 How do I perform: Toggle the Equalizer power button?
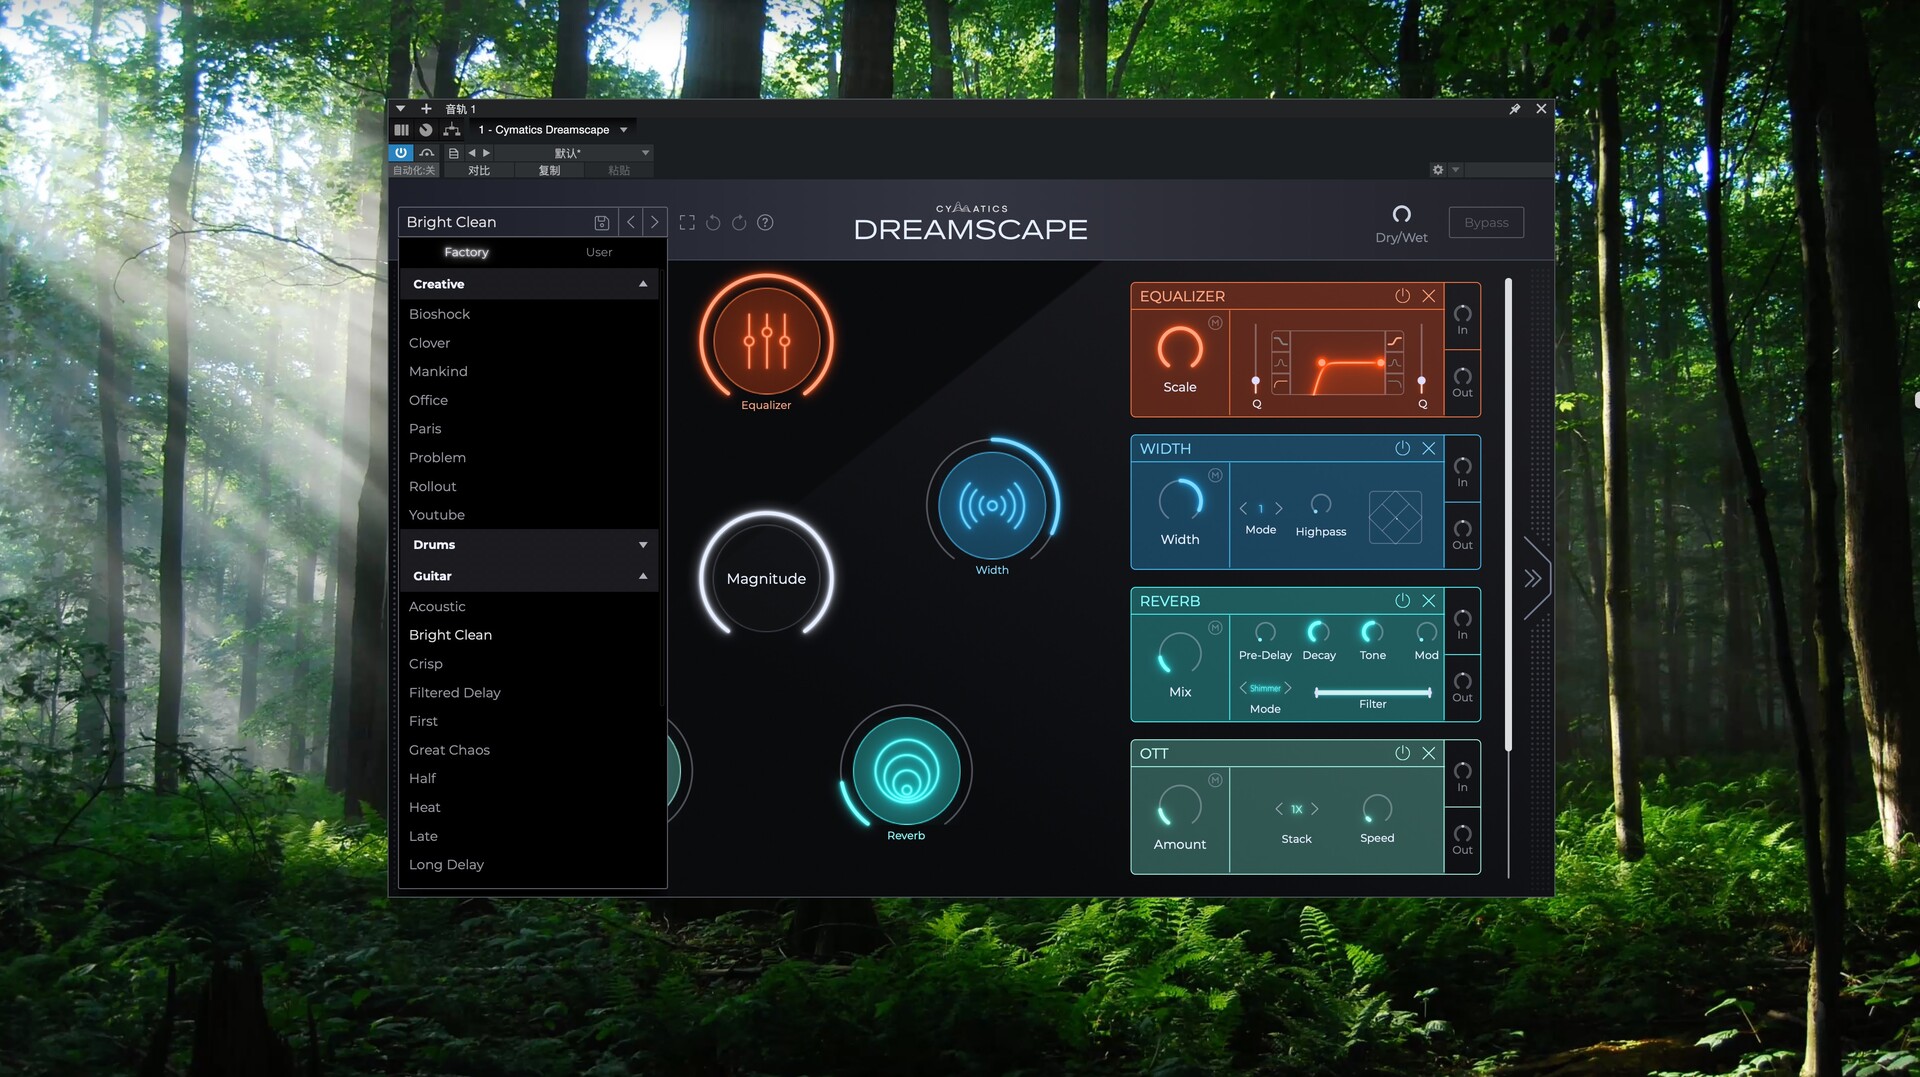1402,296
